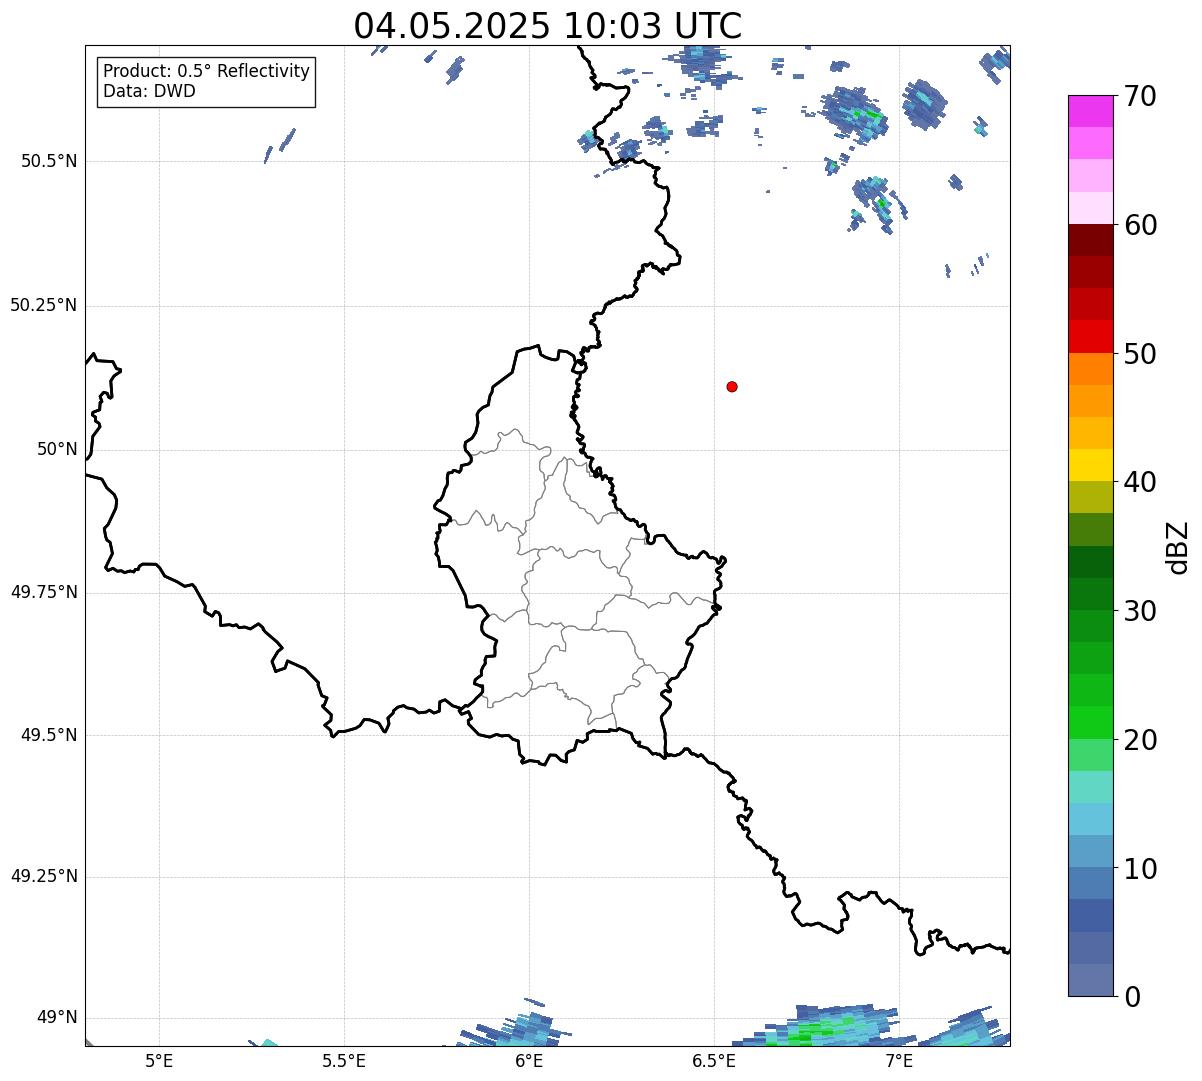1202x1081 pixels.
Task: Select the title '04.05.2025 10:03 UTC'
Action: 548,26
